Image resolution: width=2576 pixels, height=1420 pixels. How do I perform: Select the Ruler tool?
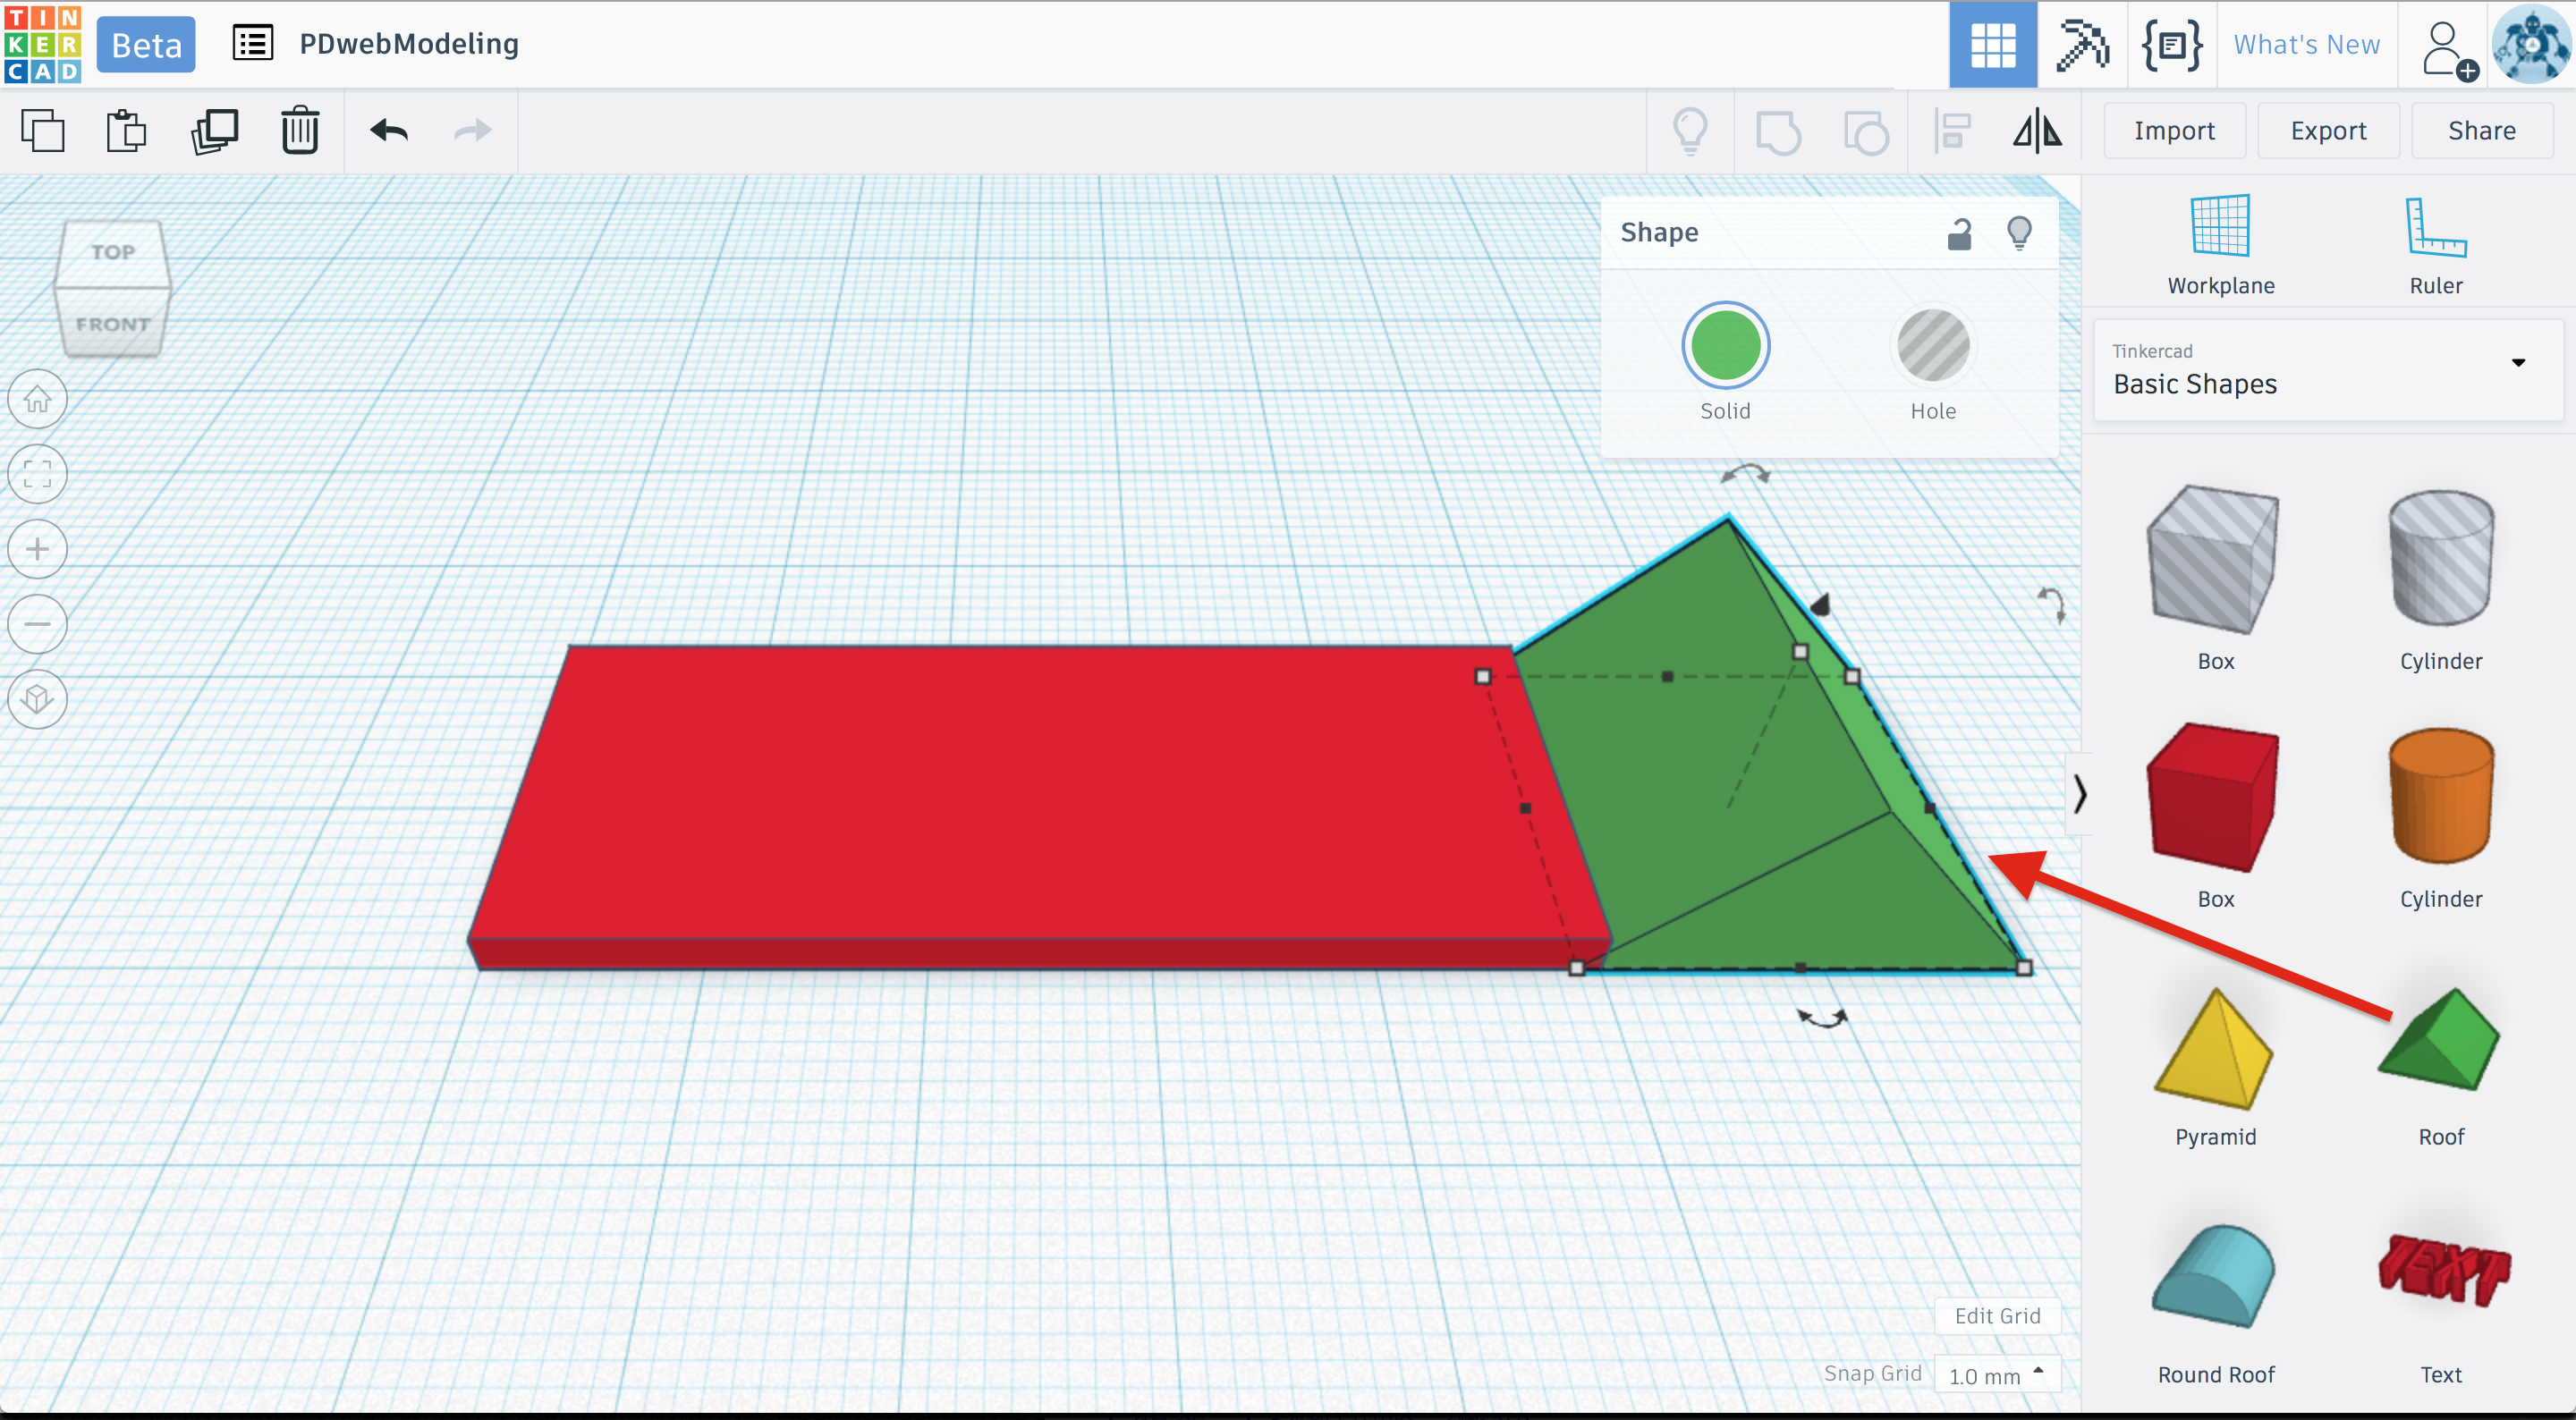(x=2435, y=245)
